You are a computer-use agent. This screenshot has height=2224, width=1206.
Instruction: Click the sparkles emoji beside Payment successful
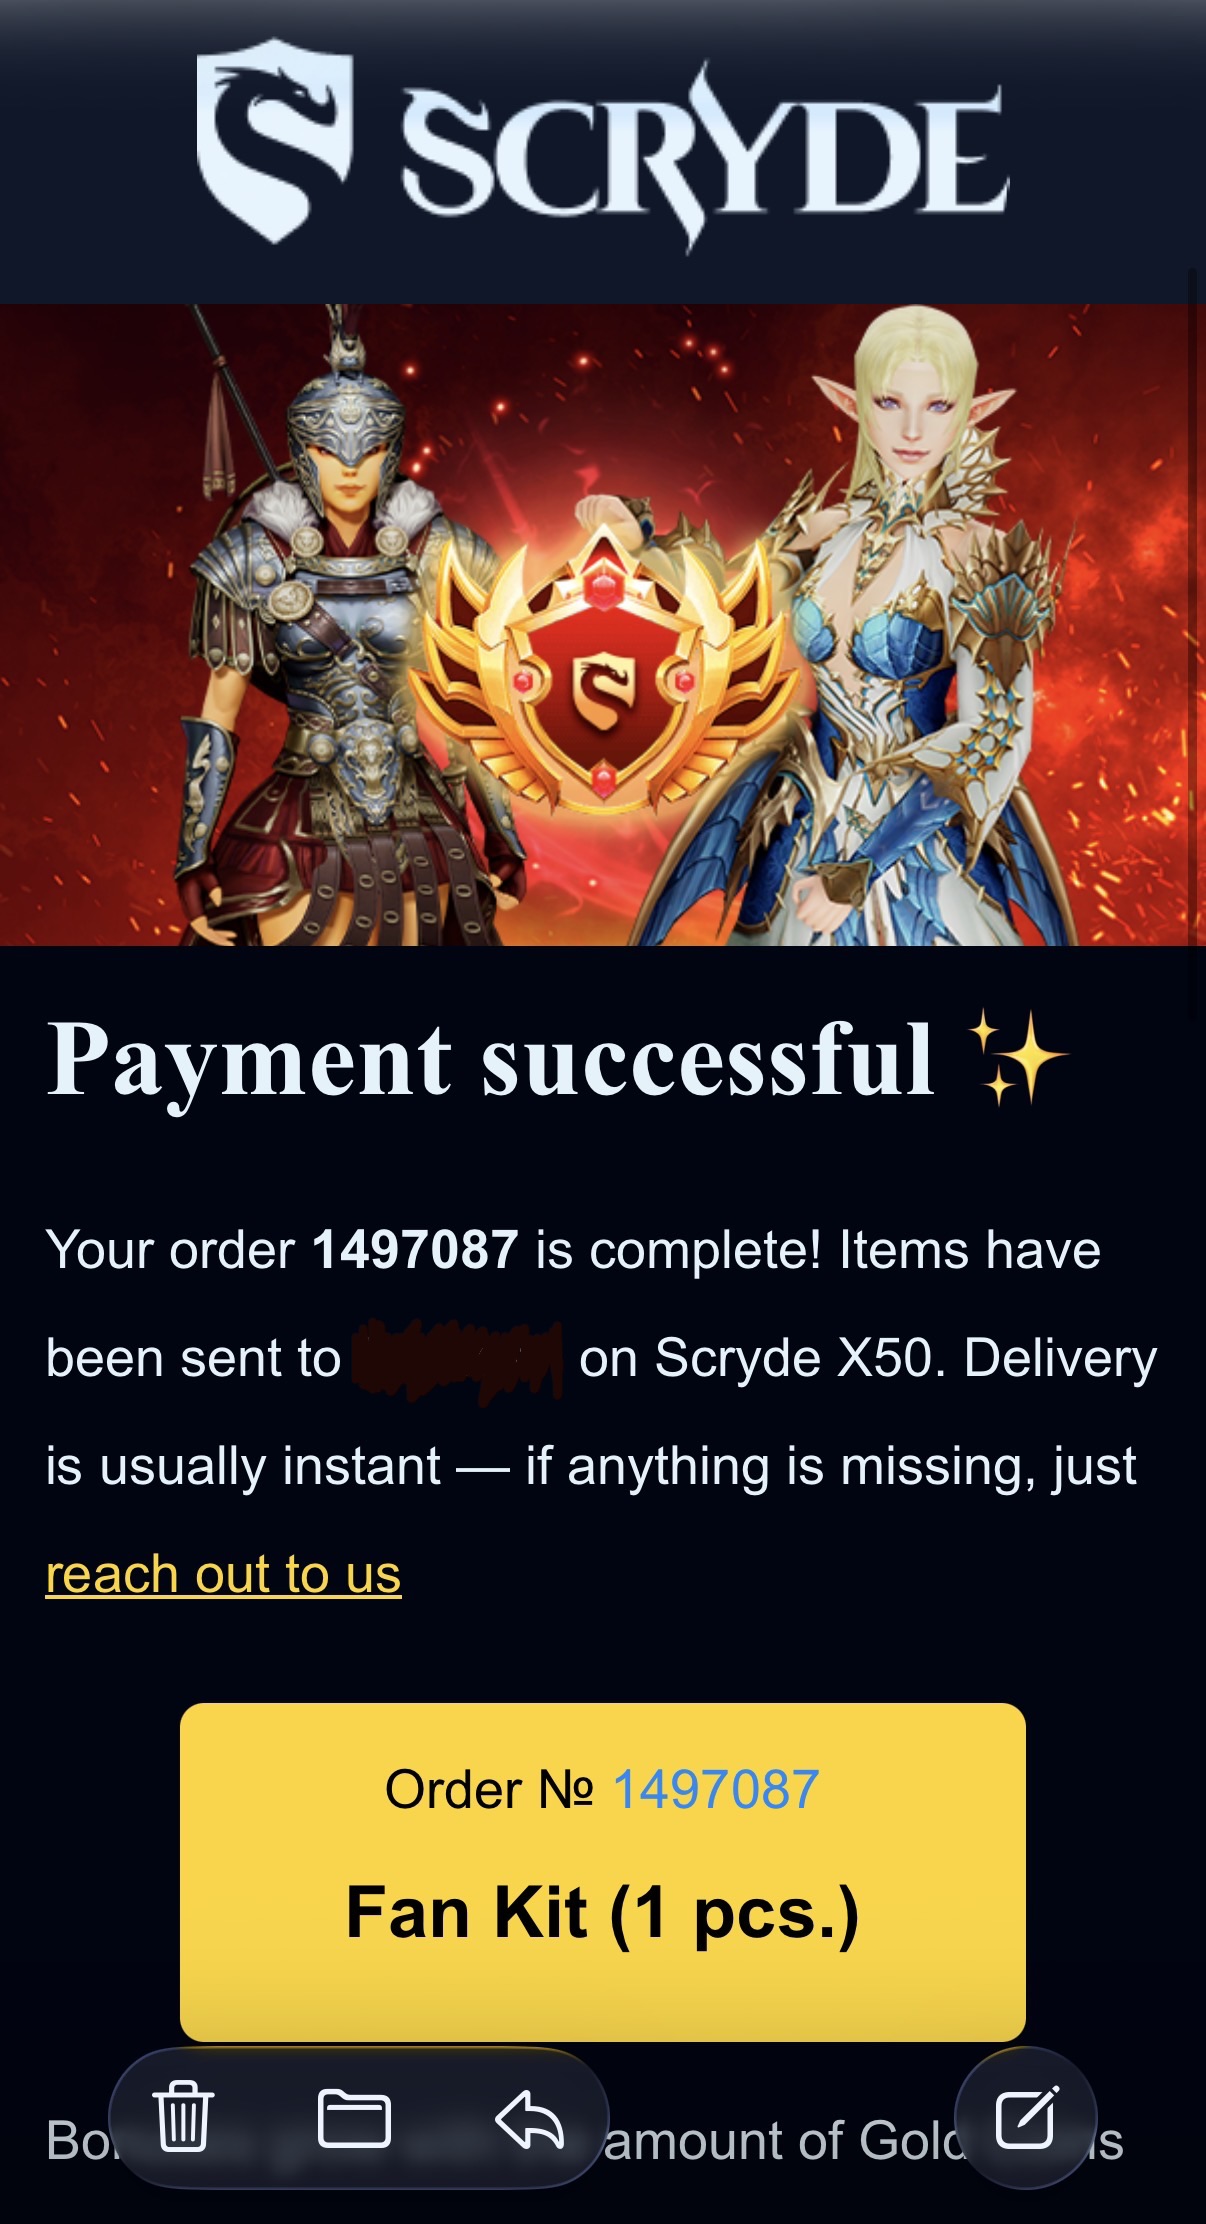point(1018,1058)
